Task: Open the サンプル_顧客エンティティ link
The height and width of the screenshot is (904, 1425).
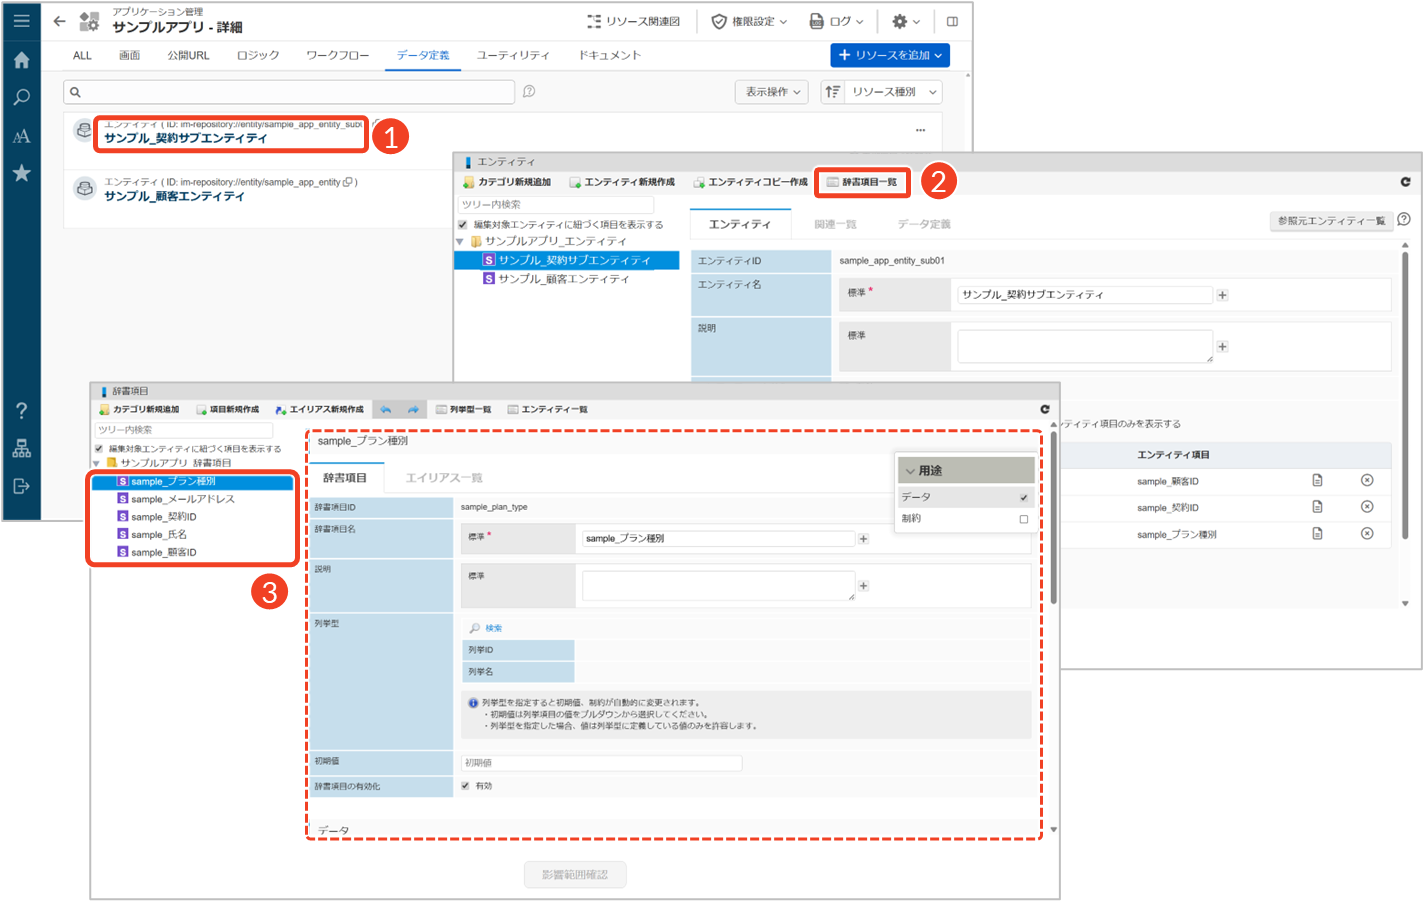Action: [x=174, y=196]
